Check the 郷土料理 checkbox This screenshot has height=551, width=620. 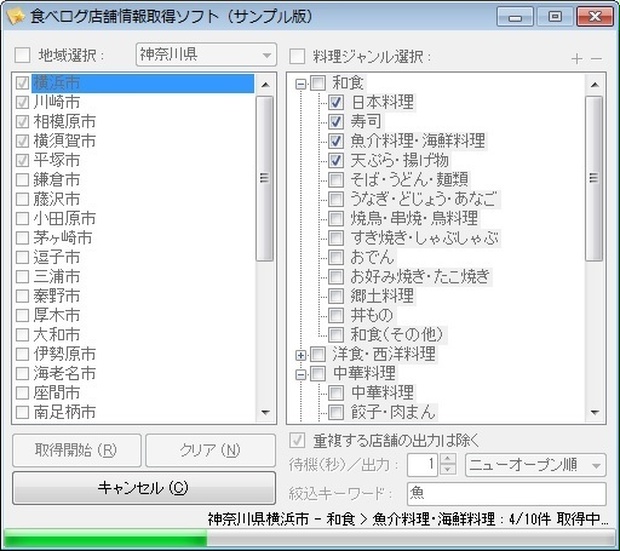coord(336,296)
